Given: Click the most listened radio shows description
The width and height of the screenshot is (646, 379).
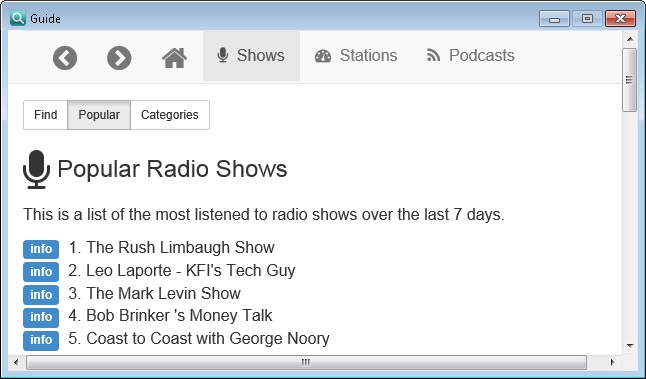Looking at the screenshot, I should [264, 215].
